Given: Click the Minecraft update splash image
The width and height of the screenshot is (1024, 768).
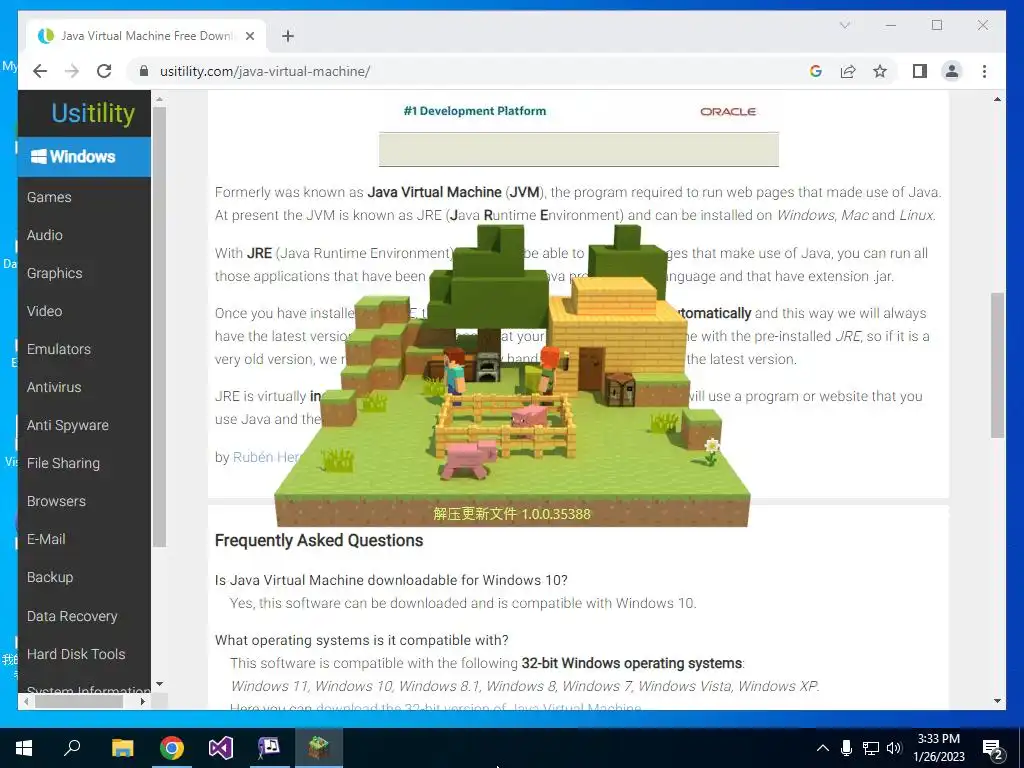Looking at the screenshot, I should [512, 376].
